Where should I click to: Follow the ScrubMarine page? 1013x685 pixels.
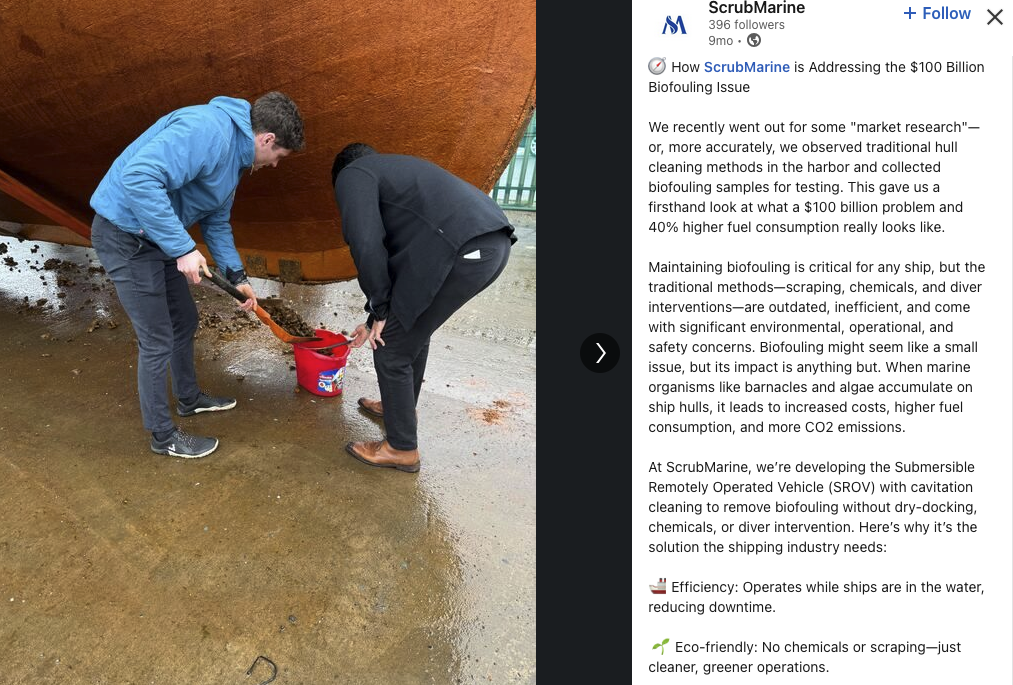(x=937, y=14)
